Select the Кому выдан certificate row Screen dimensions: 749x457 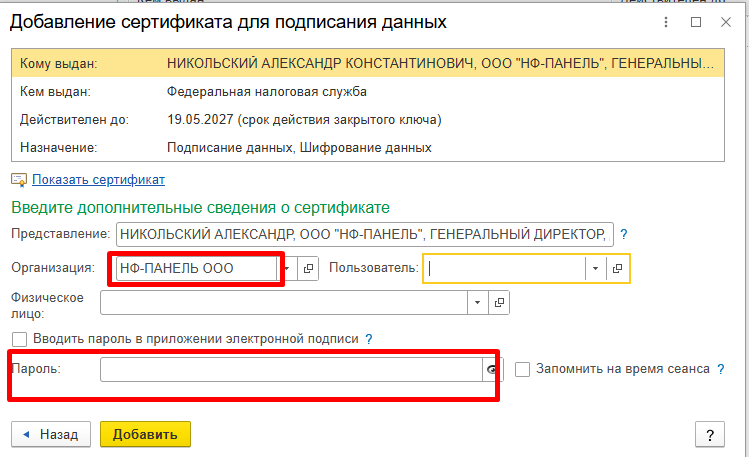pyautogui.click(x=368, y=63)
